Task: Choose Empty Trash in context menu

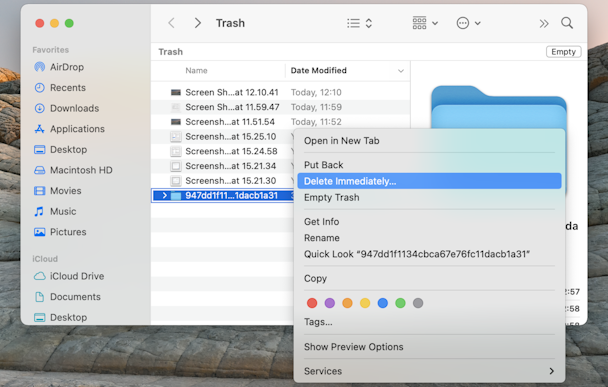Action: tap(332, 198)
